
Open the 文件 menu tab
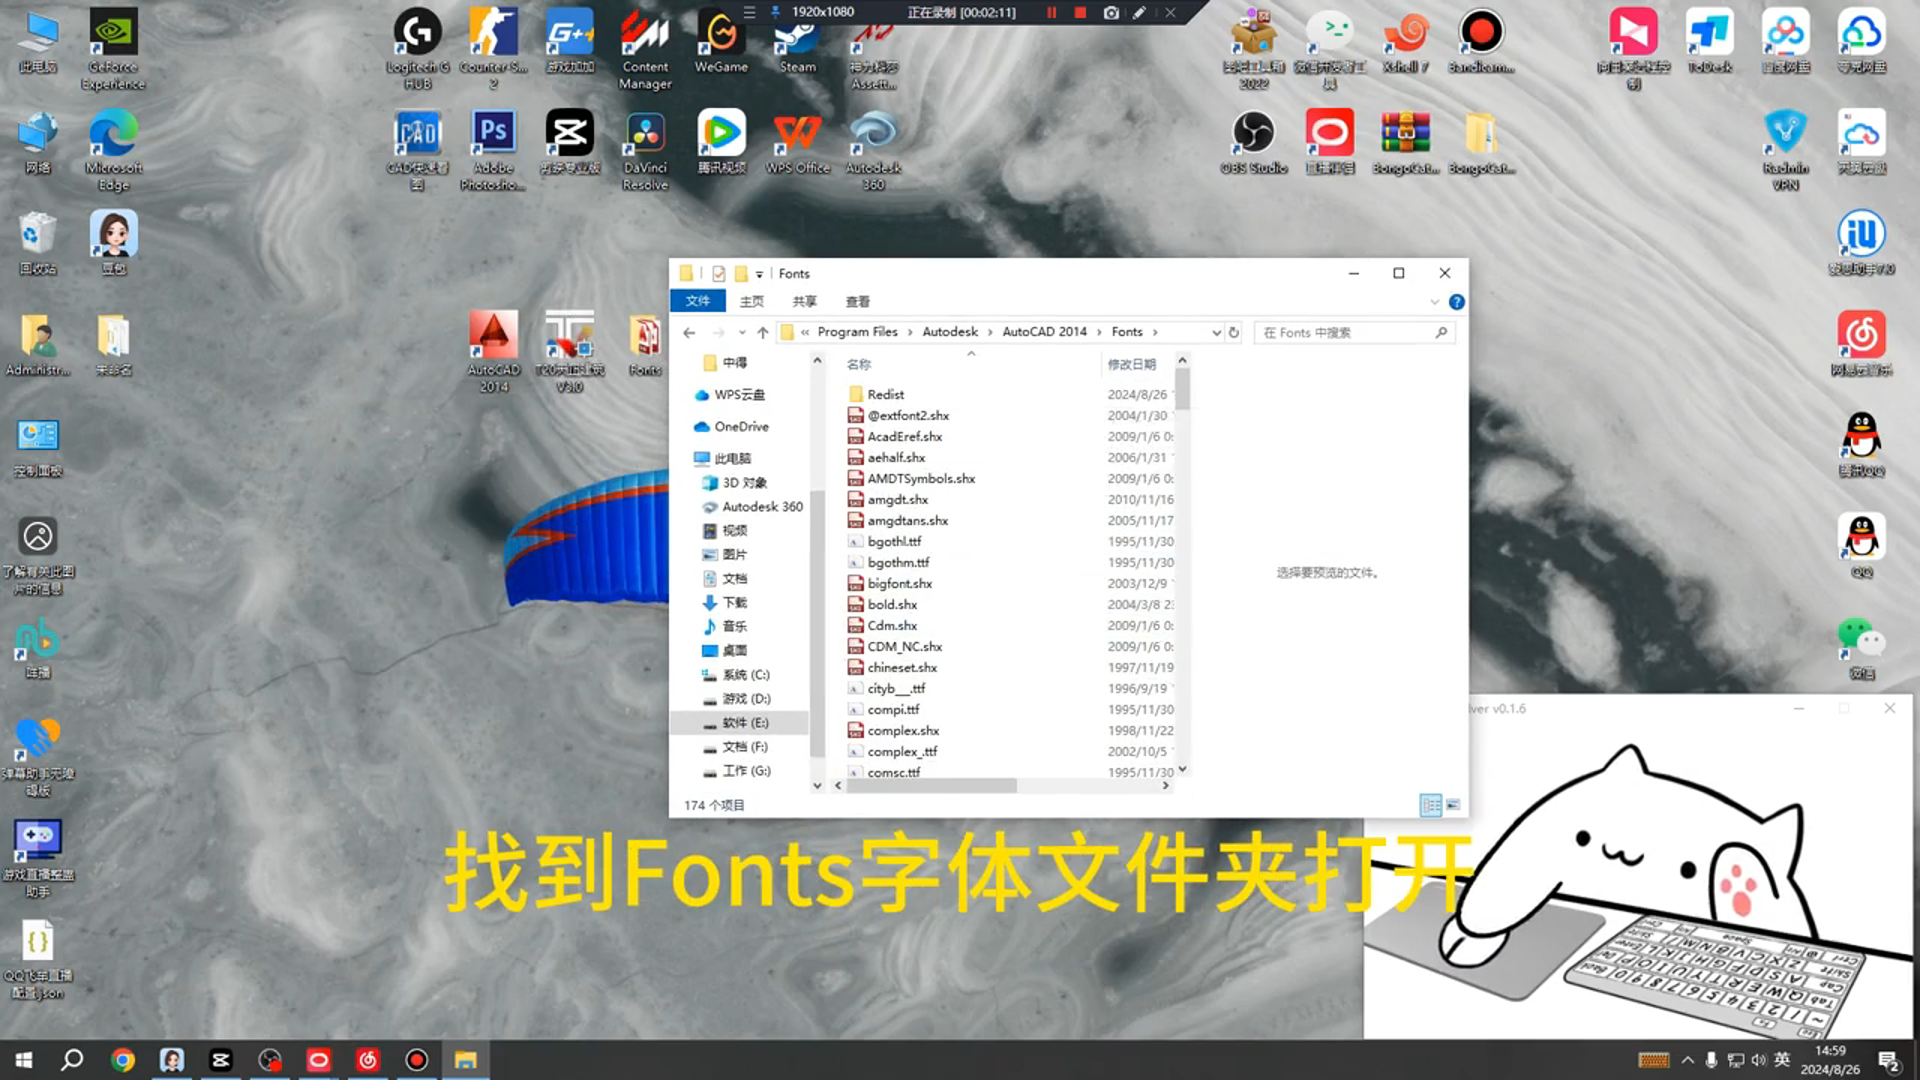[x=697, y=301]
